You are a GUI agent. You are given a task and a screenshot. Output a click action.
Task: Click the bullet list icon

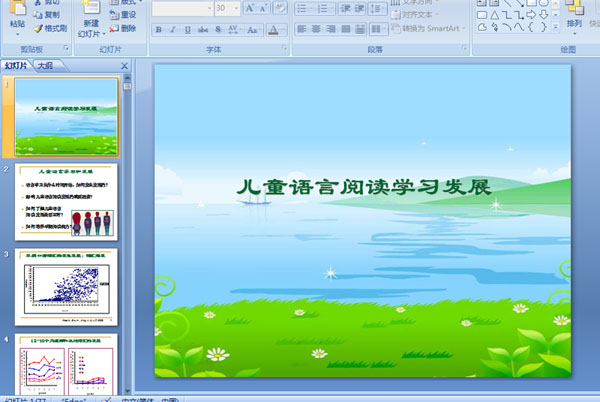[x=304, y=8]
